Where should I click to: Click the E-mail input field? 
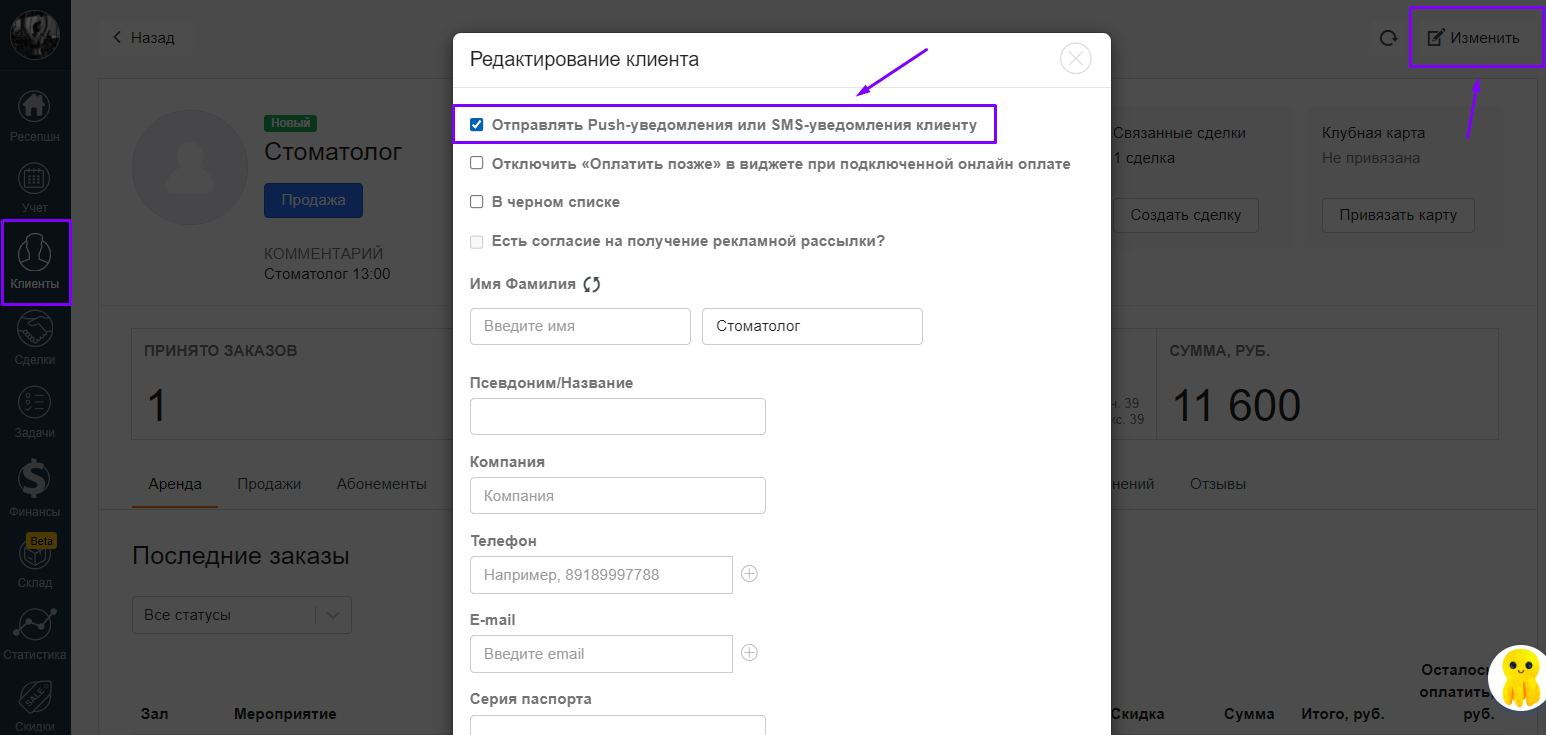601,654
